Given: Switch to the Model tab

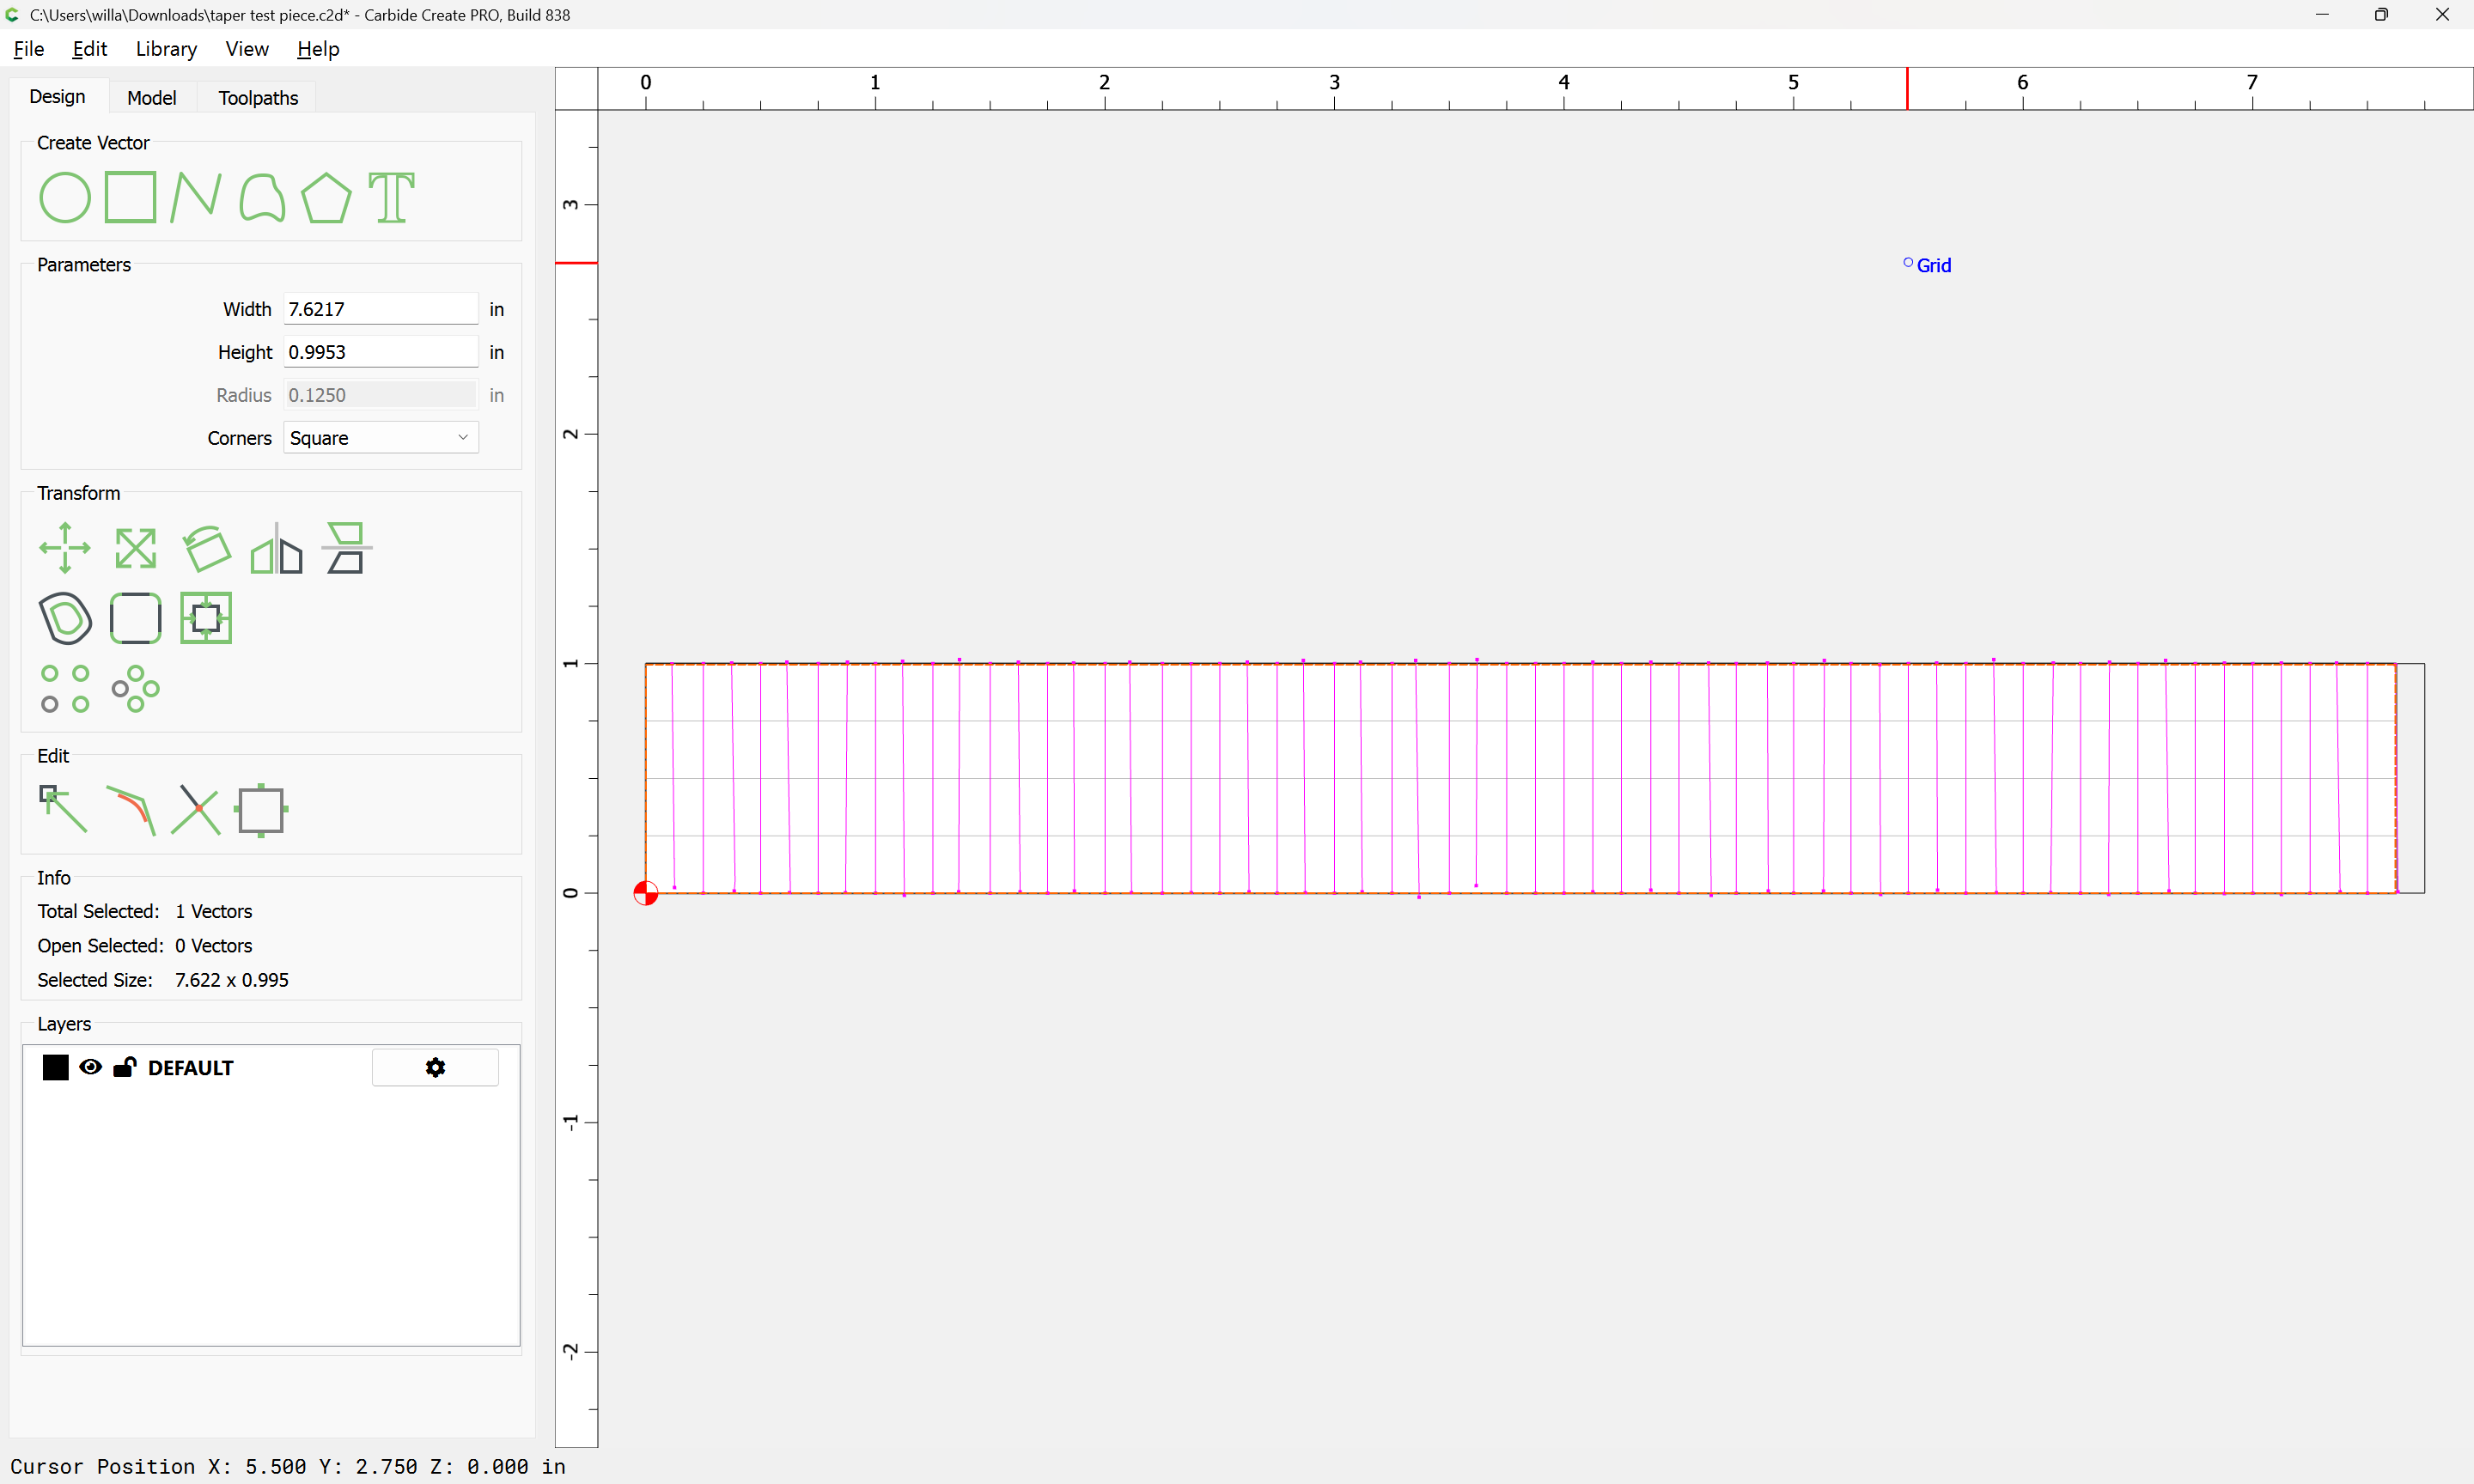Looking at the screenshot, I should pyautogui.click(x=151, y=98).
